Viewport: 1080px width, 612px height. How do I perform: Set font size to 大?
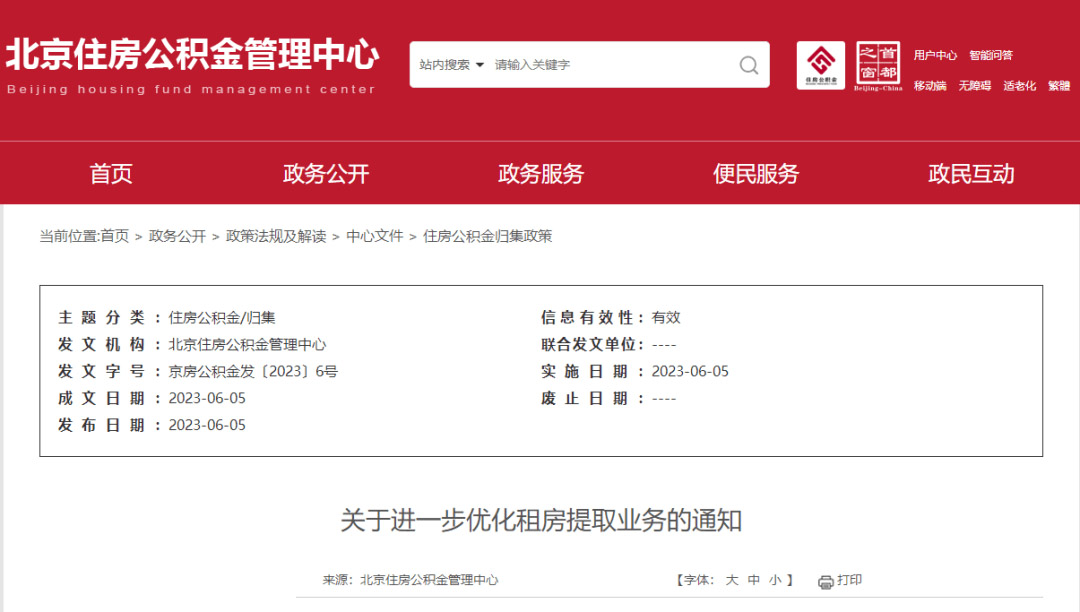click(x=731, y=580)
